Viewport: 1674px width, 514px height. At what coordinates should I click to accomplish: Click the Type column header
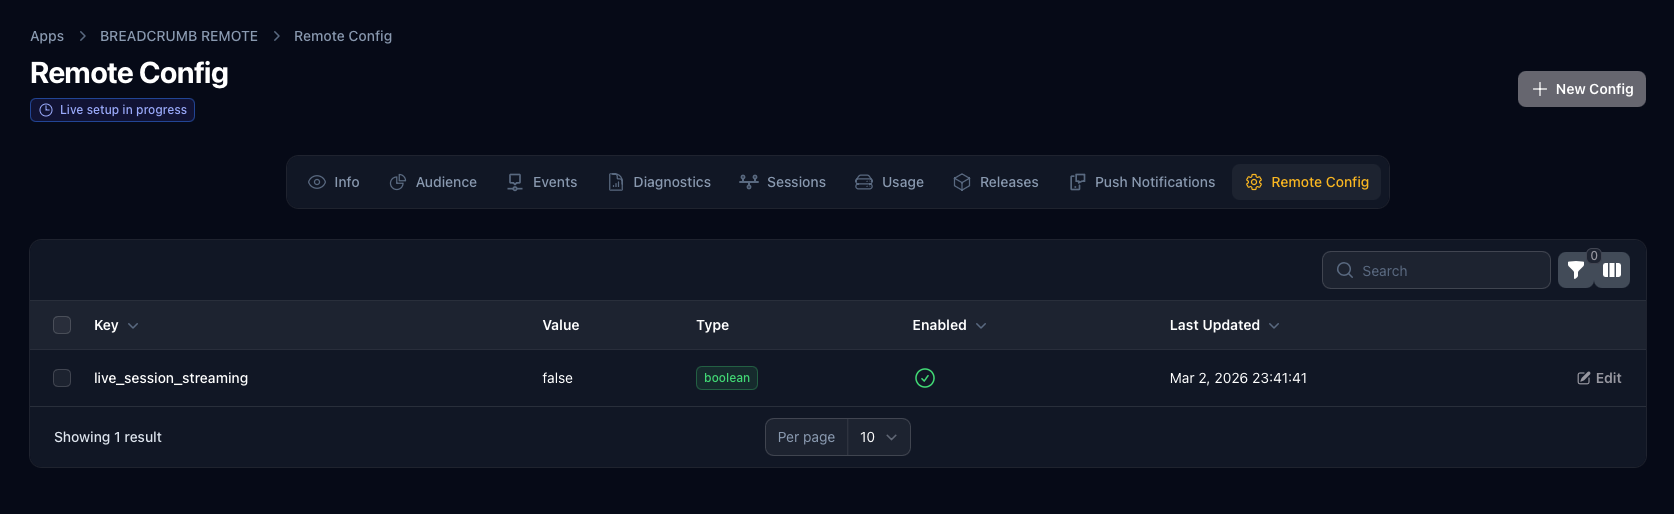713,325
